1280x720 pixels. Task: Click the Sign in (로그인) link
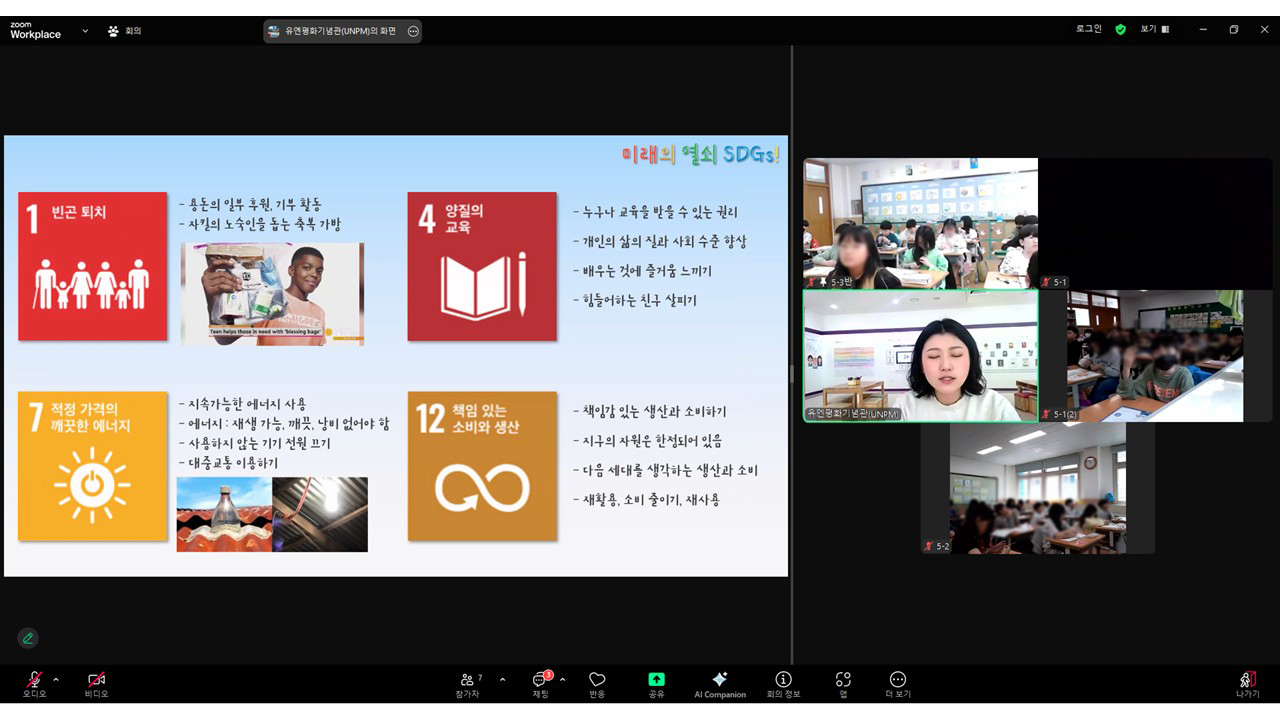1089,29
